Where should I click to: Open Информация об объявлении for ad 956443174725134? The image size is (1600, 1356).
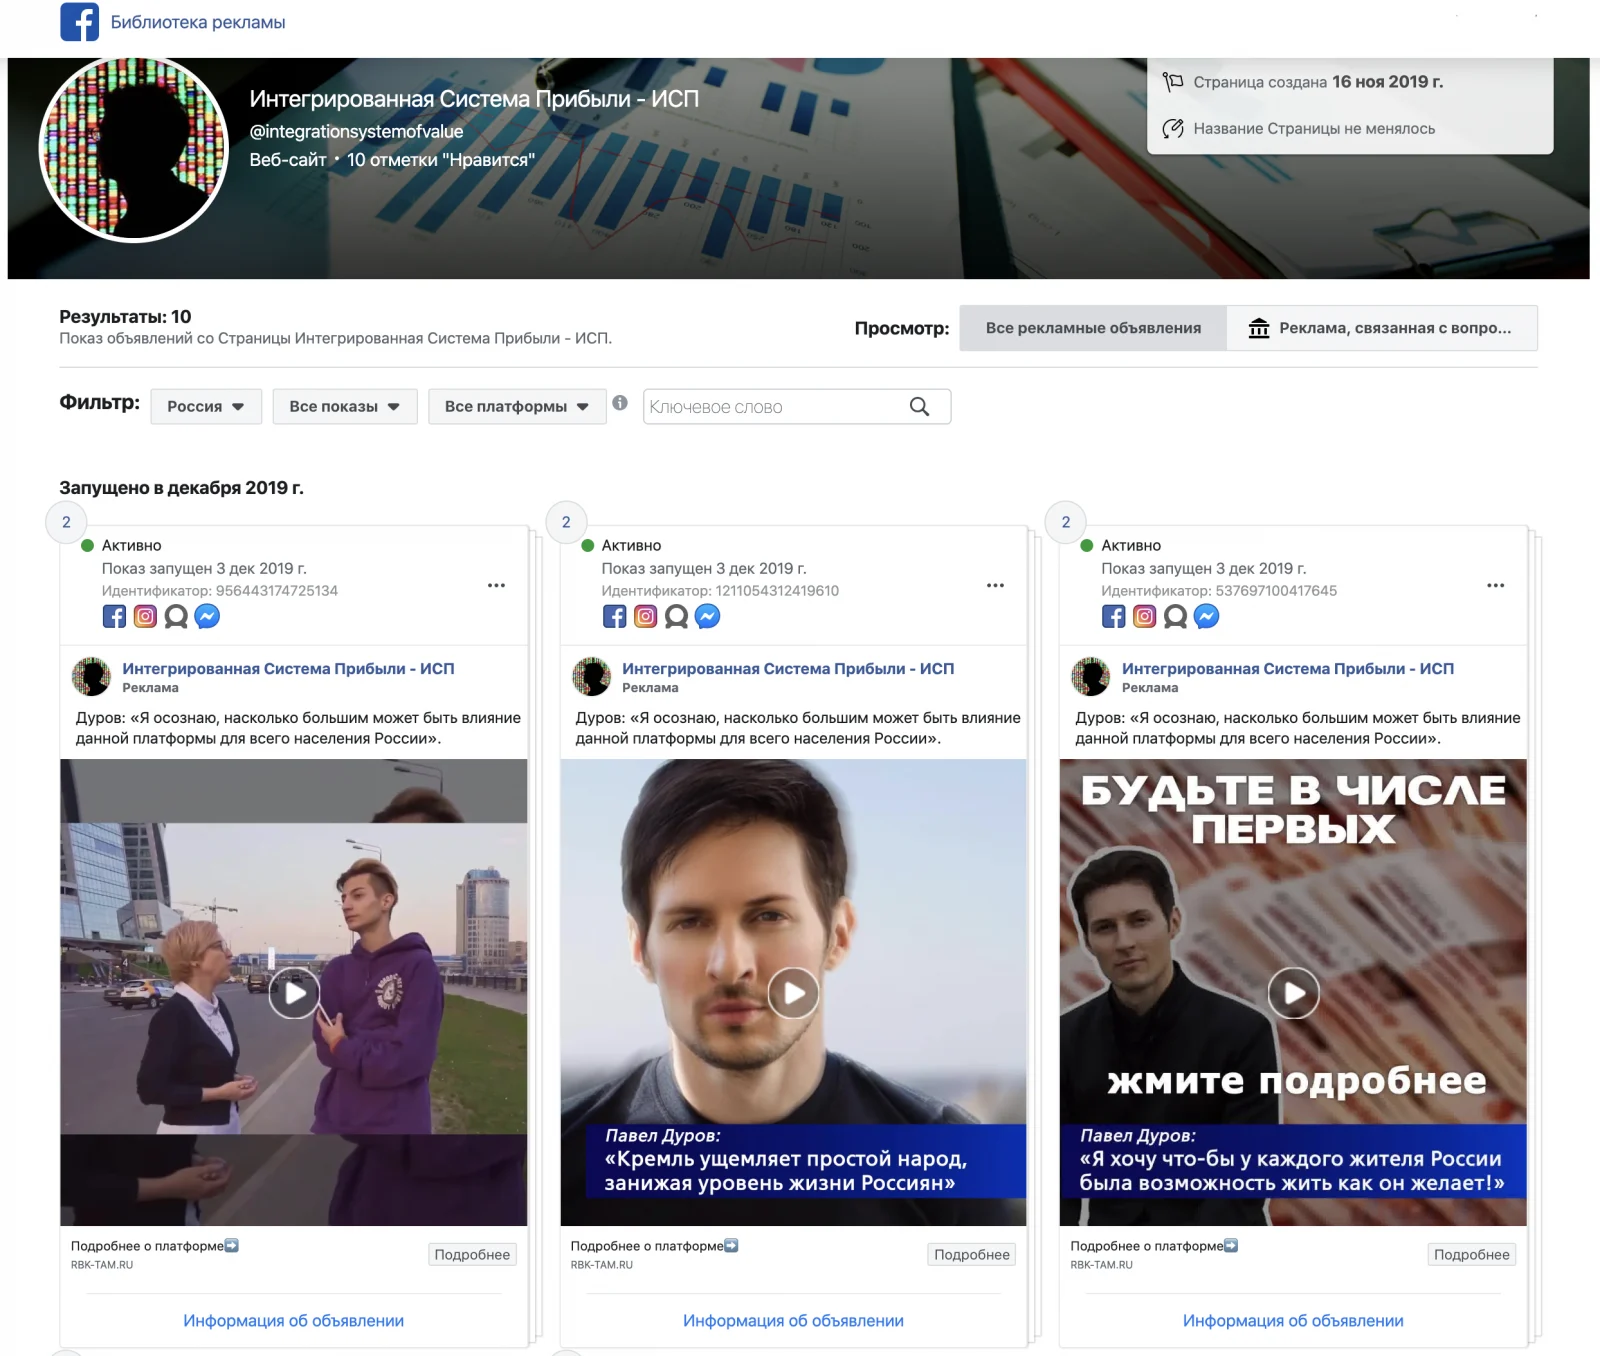[294, 1320]
